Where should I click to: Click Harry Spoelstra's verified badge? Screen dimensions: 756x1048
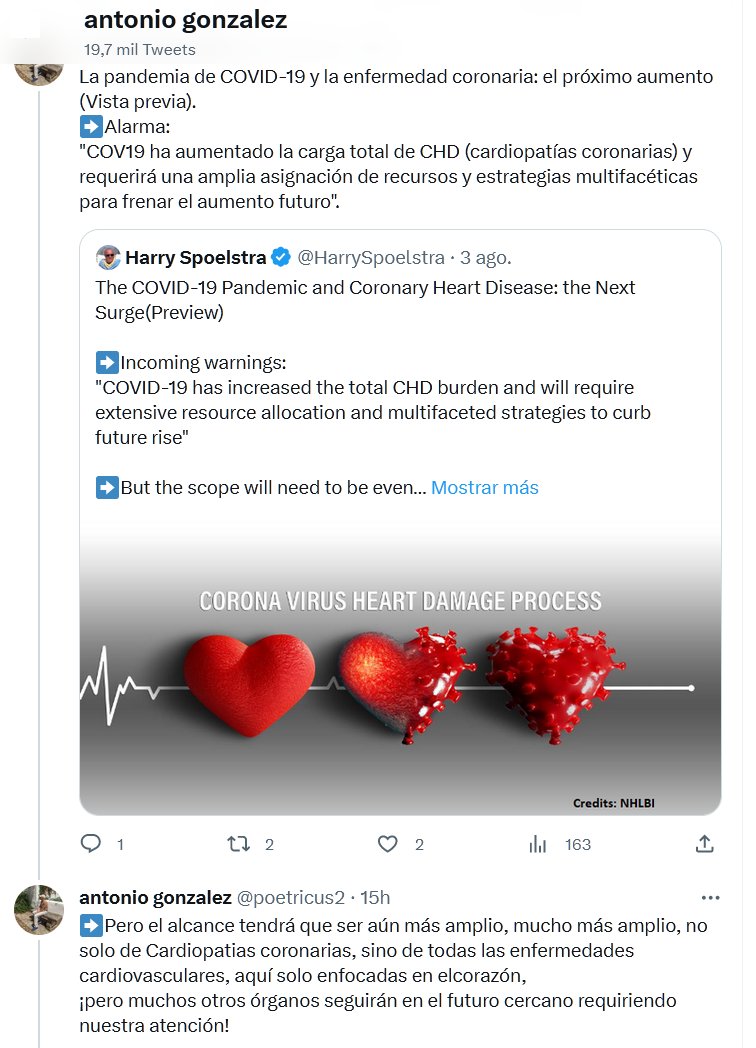[x=282, y=257]
